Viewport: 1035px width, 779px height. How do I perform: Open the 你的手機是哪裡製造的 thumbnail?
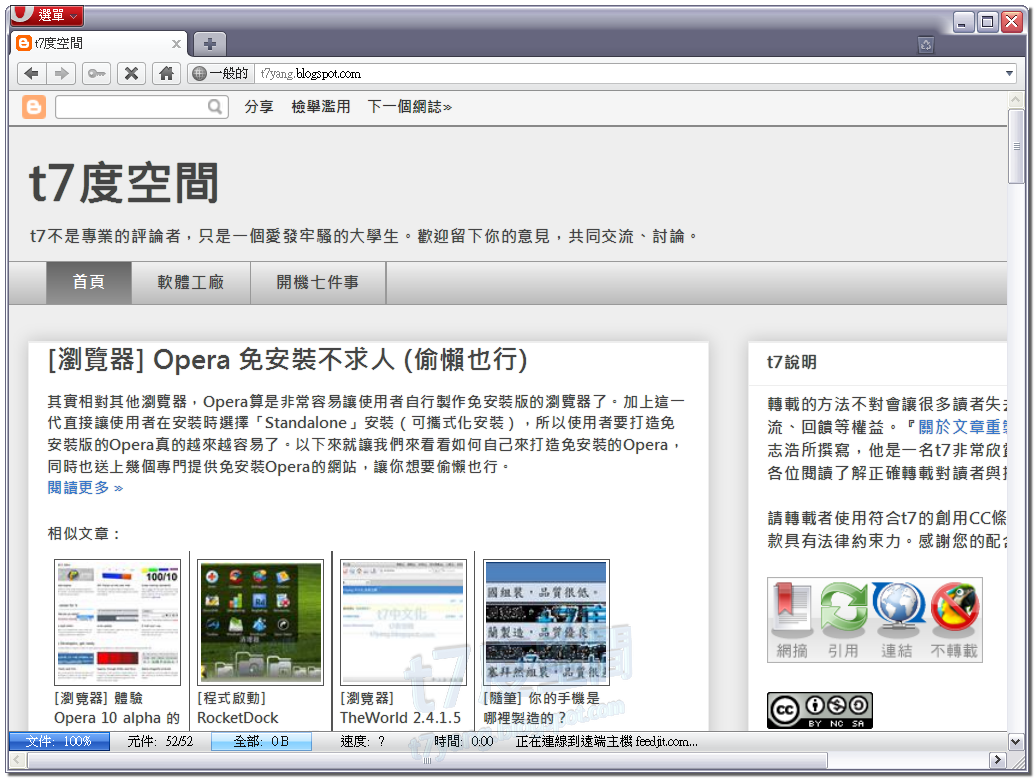pos(547,623)
